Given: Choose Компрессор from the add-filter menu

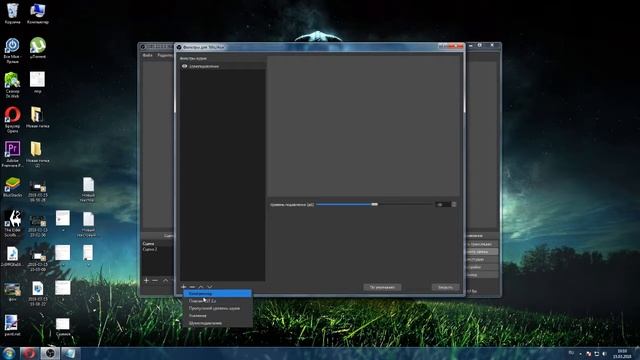Looking at the screenshot, I should coord(217,293).
